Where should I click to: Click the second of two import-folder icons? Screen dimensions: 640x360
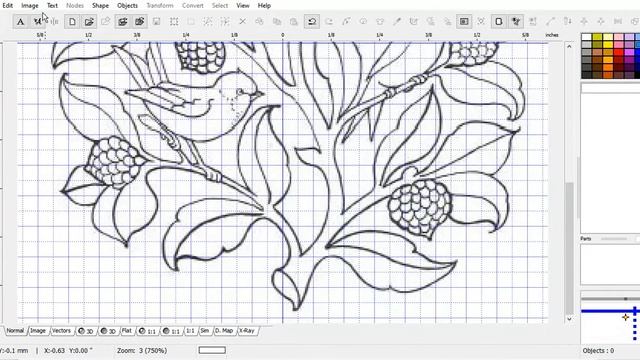tap(139, 22)
